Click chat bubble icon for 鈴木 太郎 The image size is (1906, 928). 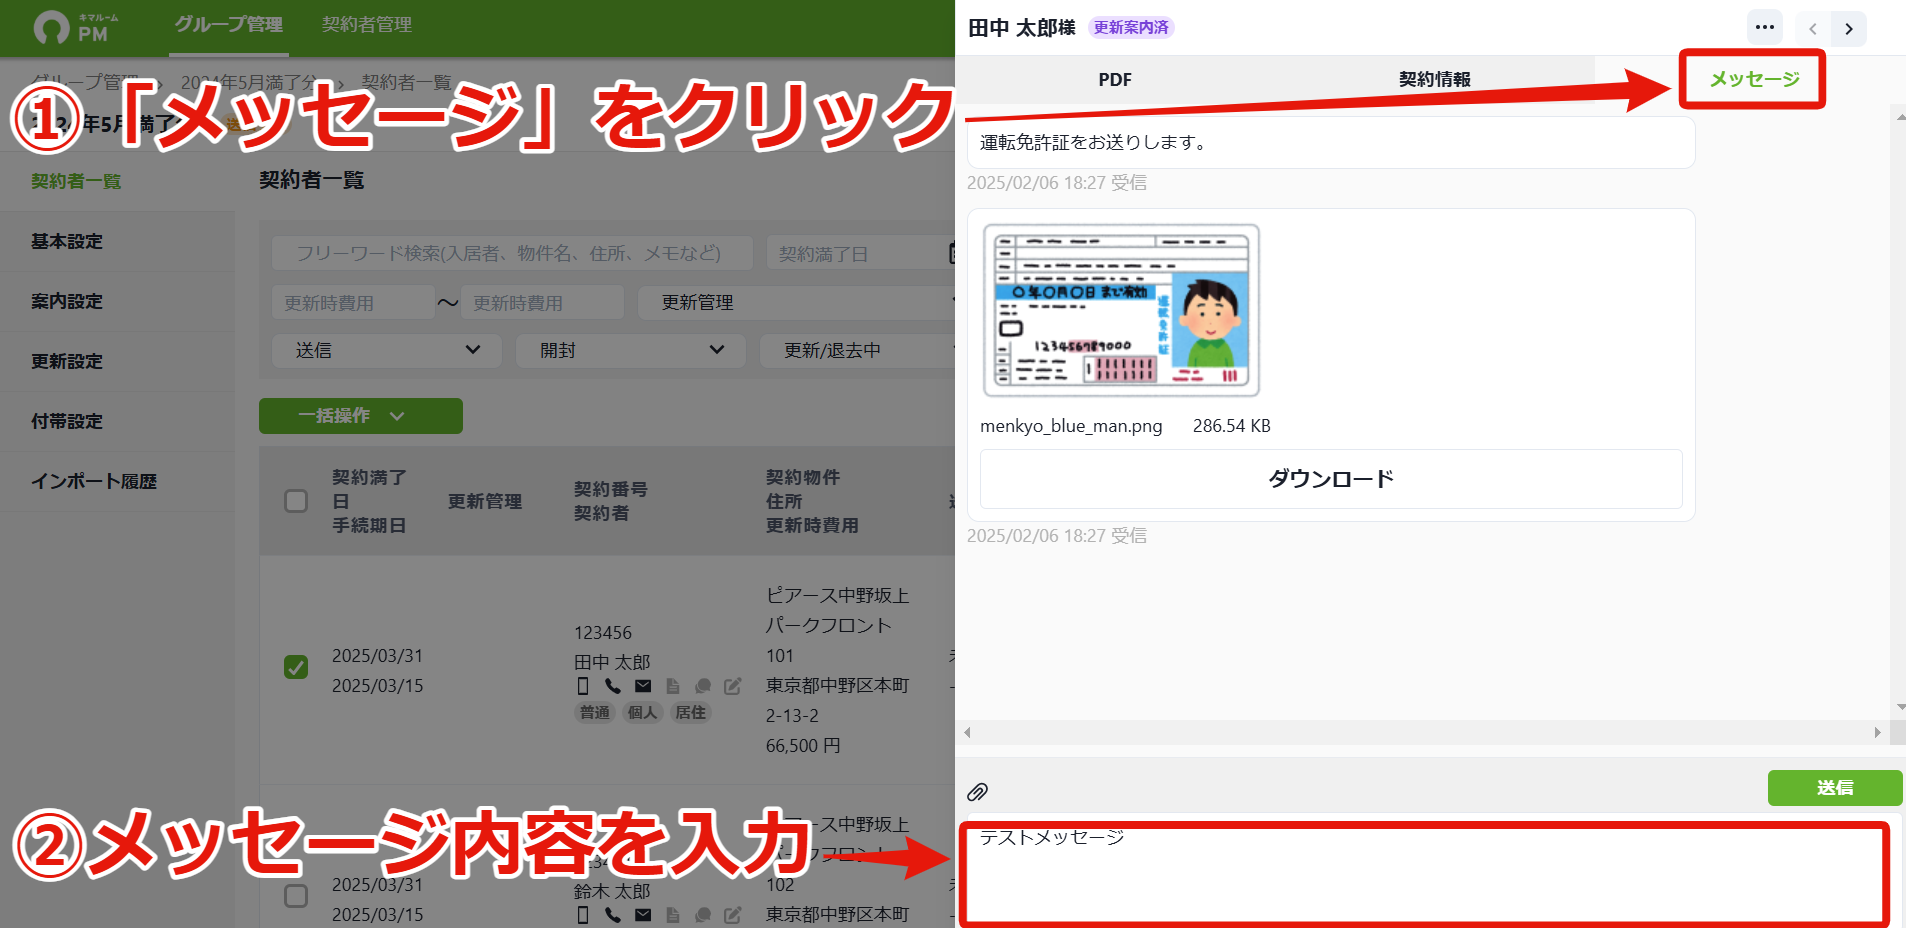pos(703,915)
